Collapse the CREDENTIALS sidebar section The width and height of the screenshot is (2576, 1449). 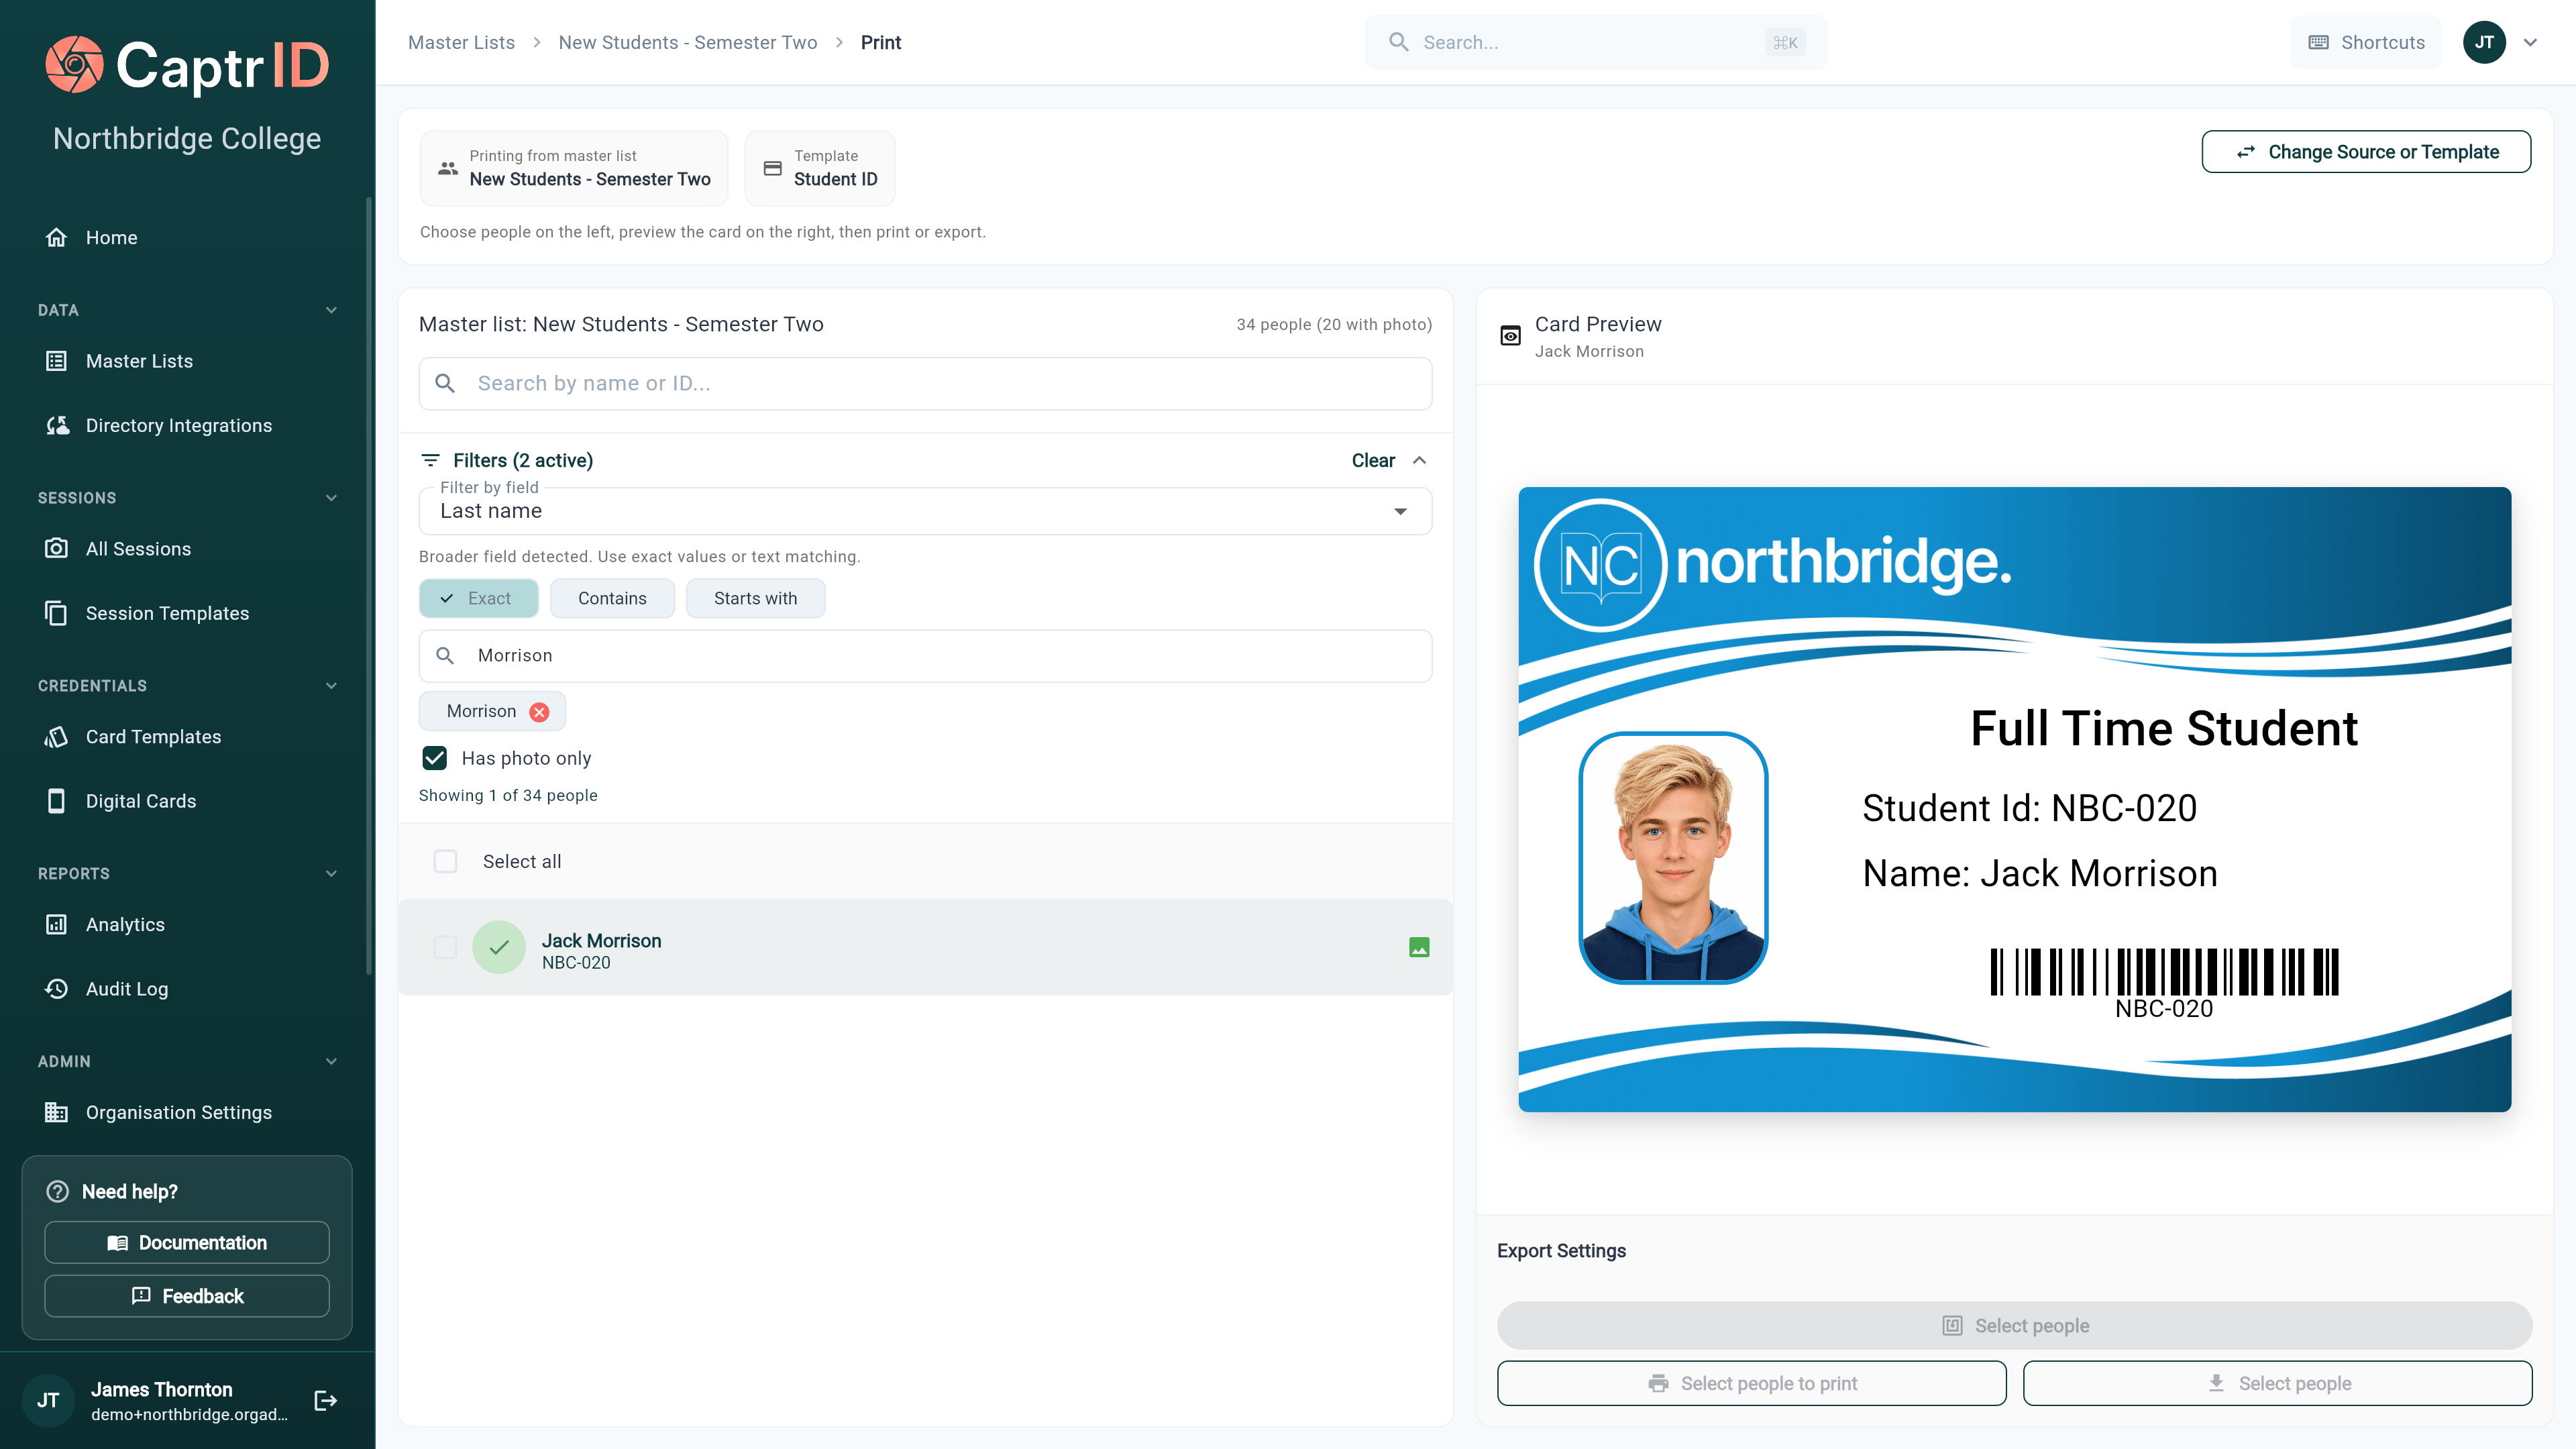[x=331, y=685]
